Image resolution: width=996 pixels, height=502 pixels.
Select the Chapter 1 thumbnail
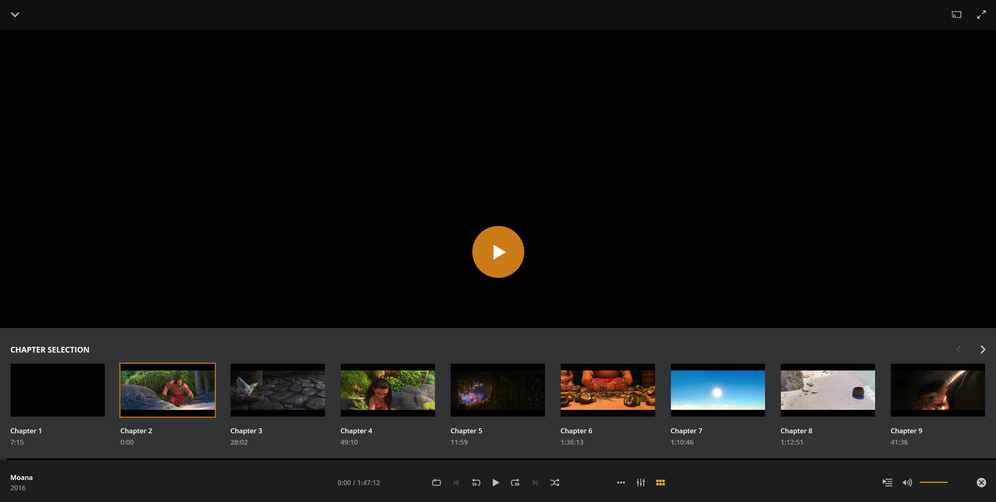coord(58,390)
